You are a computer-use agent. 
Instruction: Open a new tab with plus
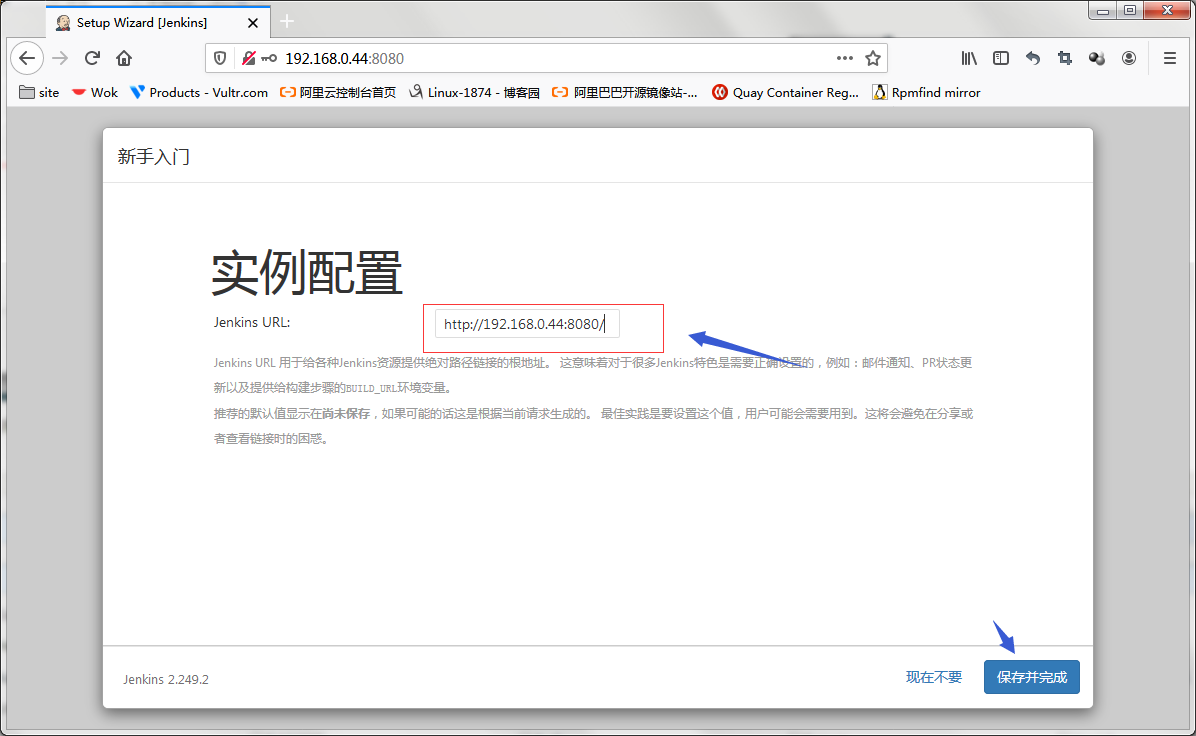tap(287, 21)
